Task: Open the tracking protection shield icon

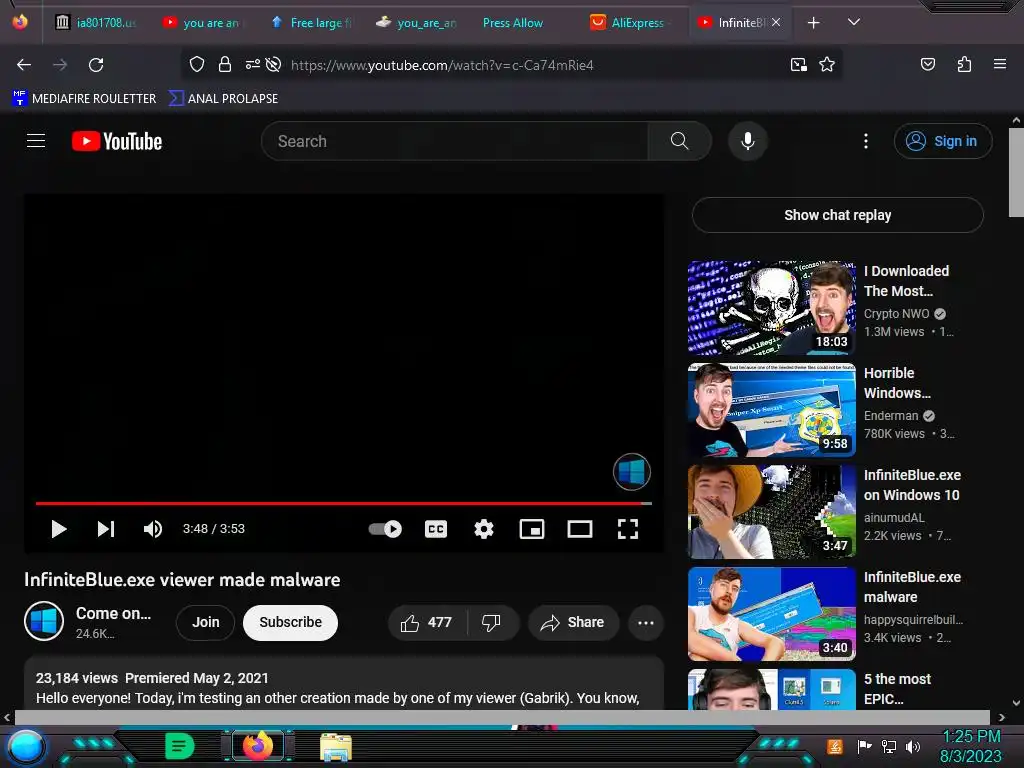Action: tap(197, 64)
